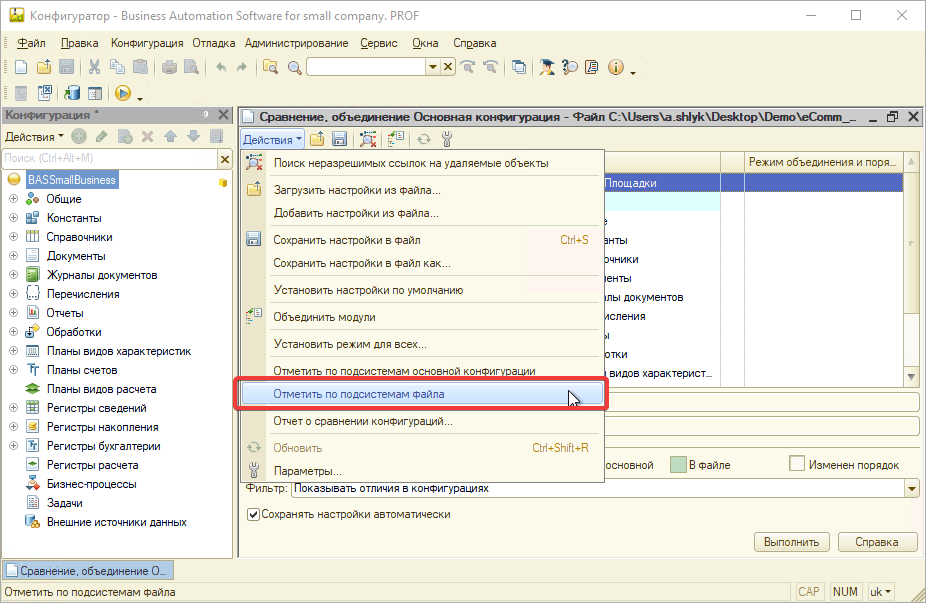Image resolution: width=926 pixels, height=603 pixels.
Task: Click the start debugging play icon
Action: [123, 93]
